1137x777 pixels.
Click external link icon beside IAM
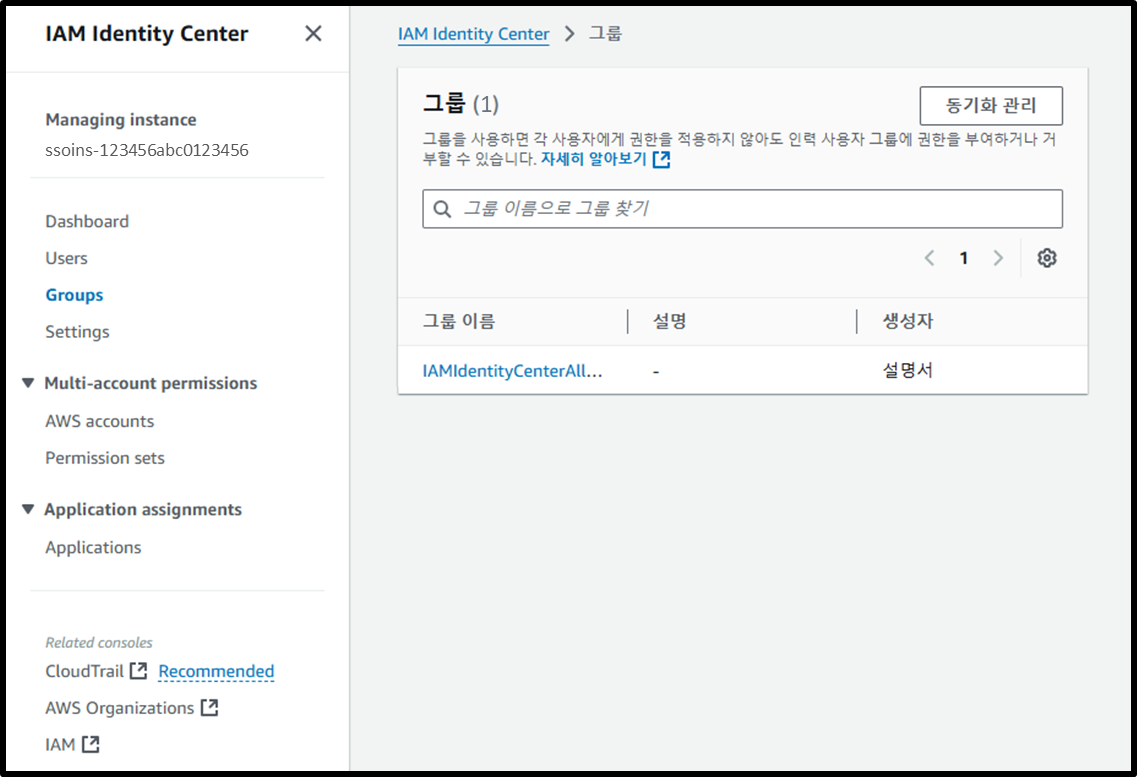point(91,744)
